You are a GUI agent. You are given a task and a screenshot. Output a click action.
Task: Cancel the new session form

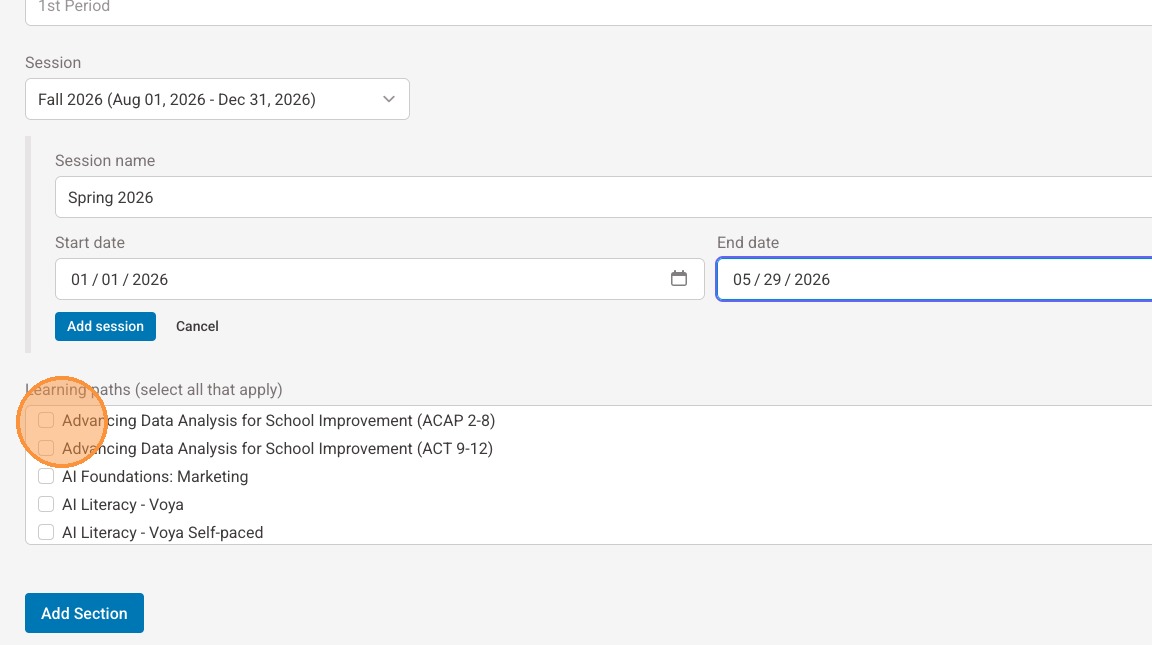[197, 326]
